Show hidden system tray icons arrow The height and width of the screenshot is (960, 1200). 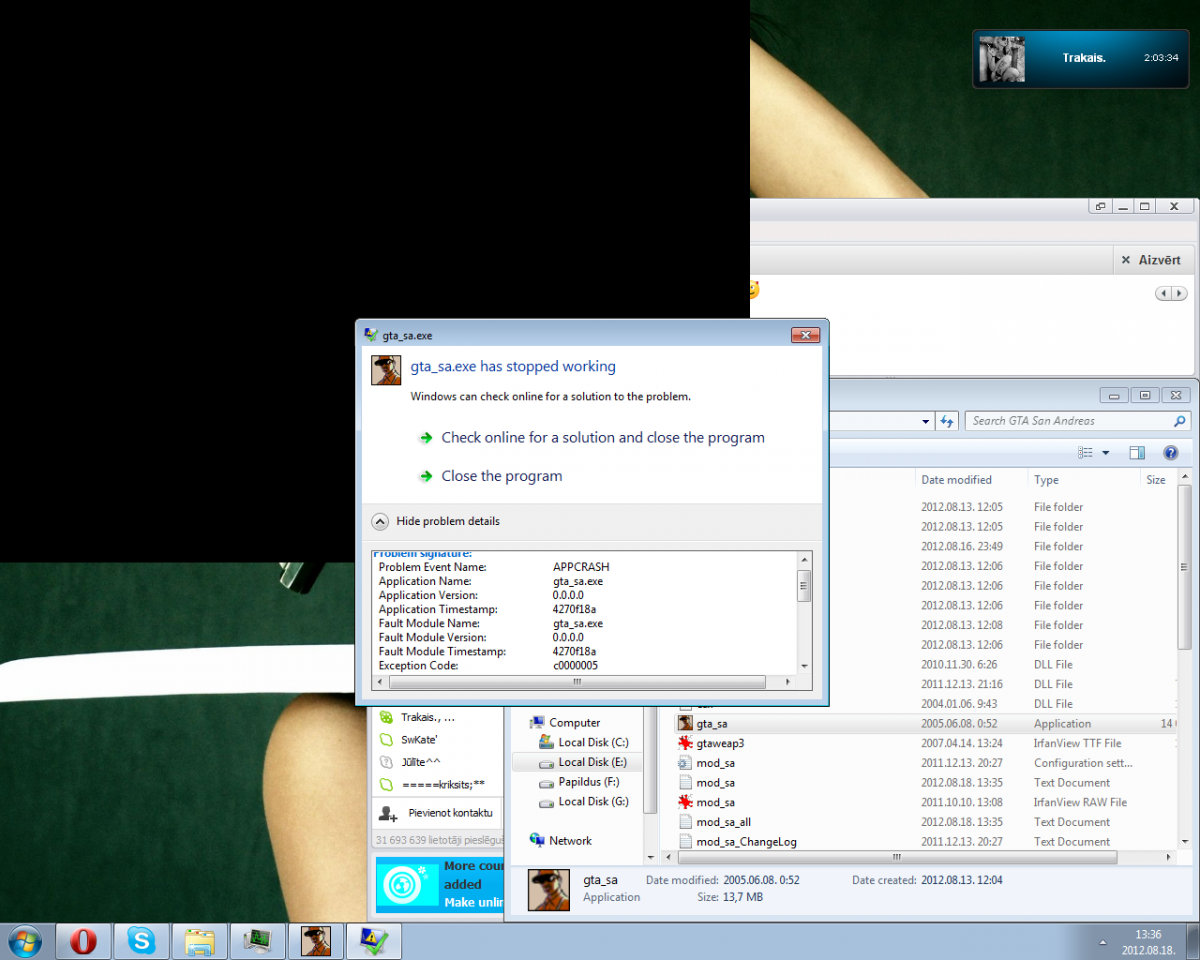pos(1103,942)
